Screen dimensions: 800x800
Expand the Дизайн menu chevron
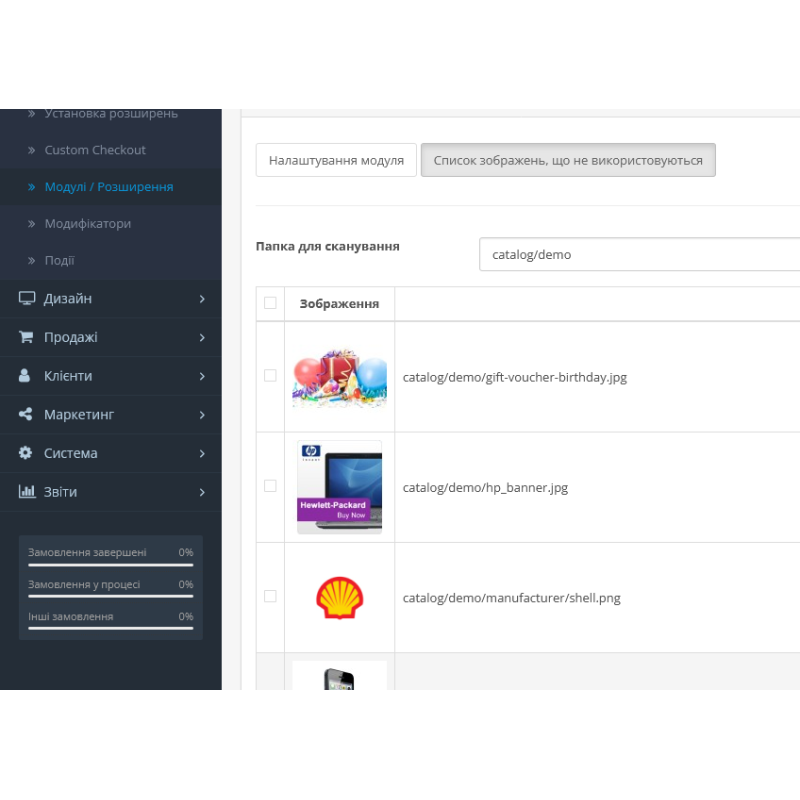click(202, 299)
